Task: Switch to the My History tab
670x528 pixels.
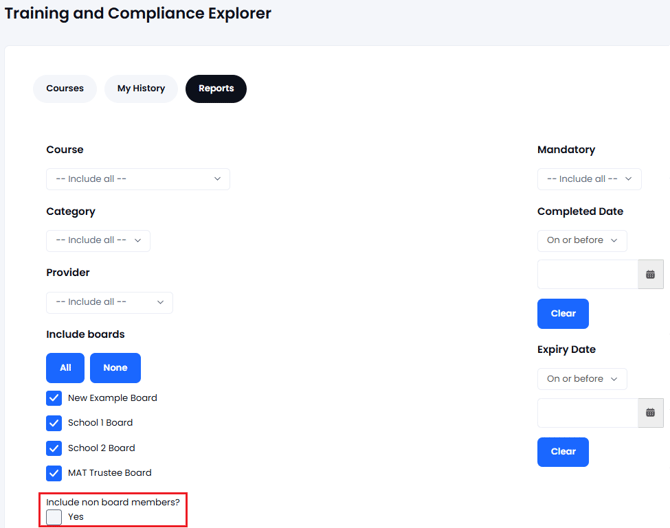Action: tap(141, 88)
